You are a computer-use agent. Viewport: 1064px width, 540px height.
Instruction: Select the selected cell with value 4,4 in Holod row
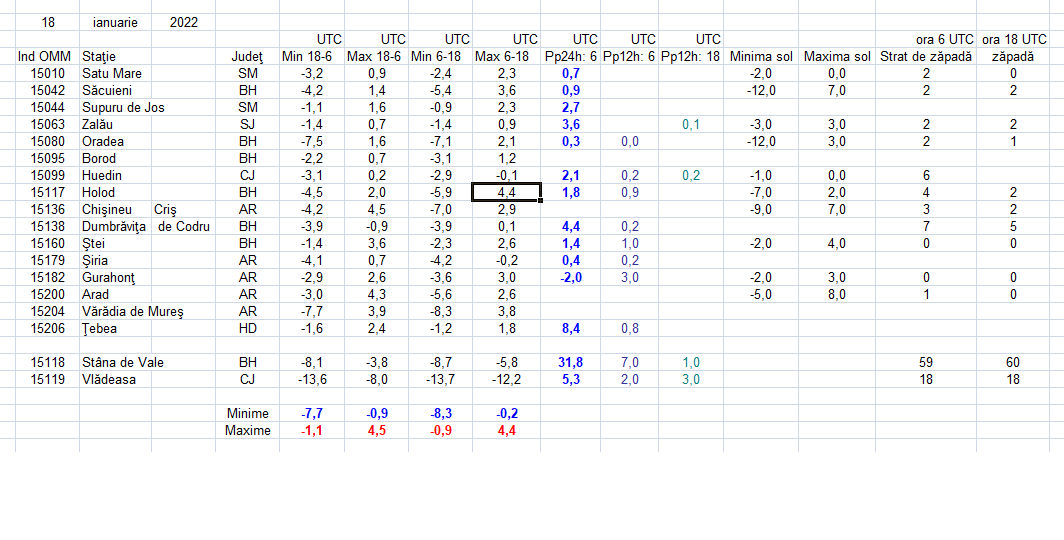[506, 192]
